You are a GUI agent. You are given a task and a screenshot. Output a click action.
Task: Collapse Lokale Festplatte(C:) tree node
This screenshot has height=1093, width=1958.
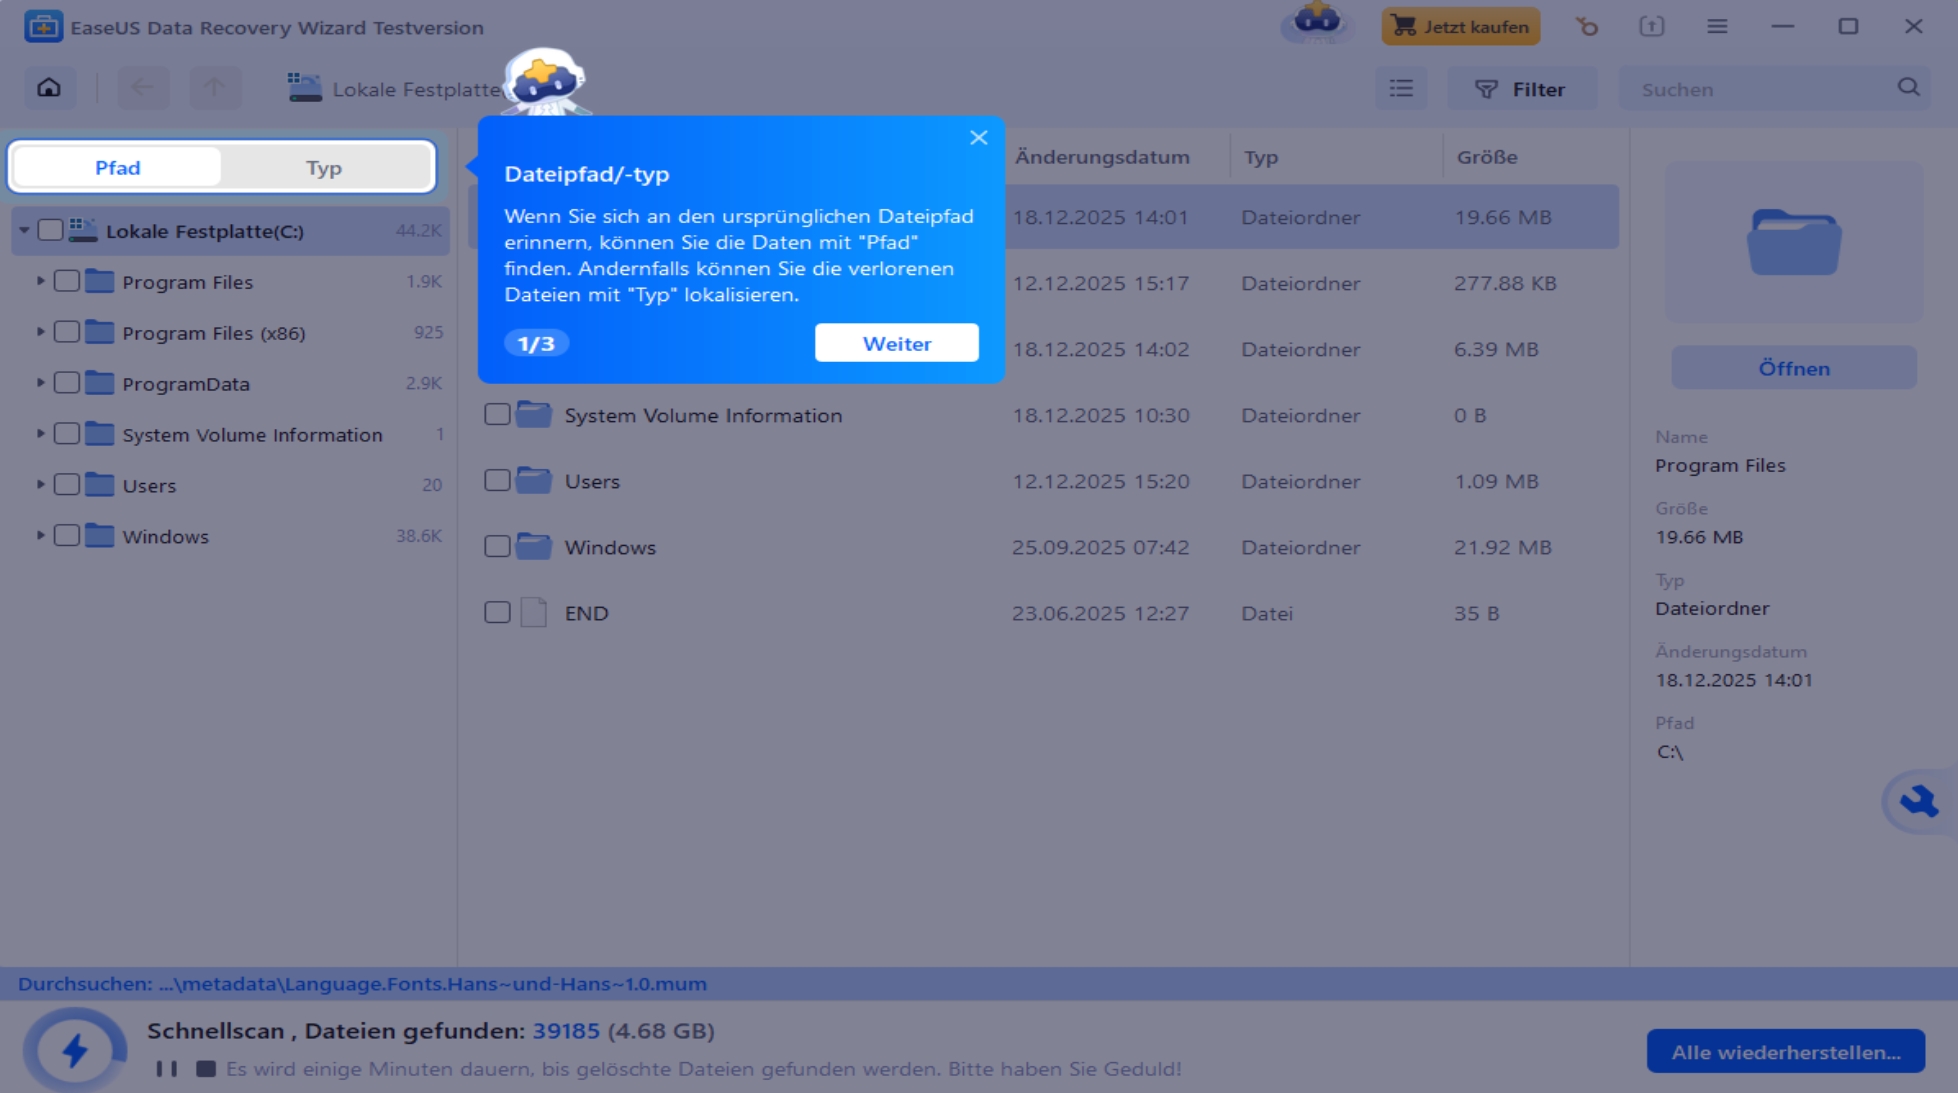pos(24,231)
